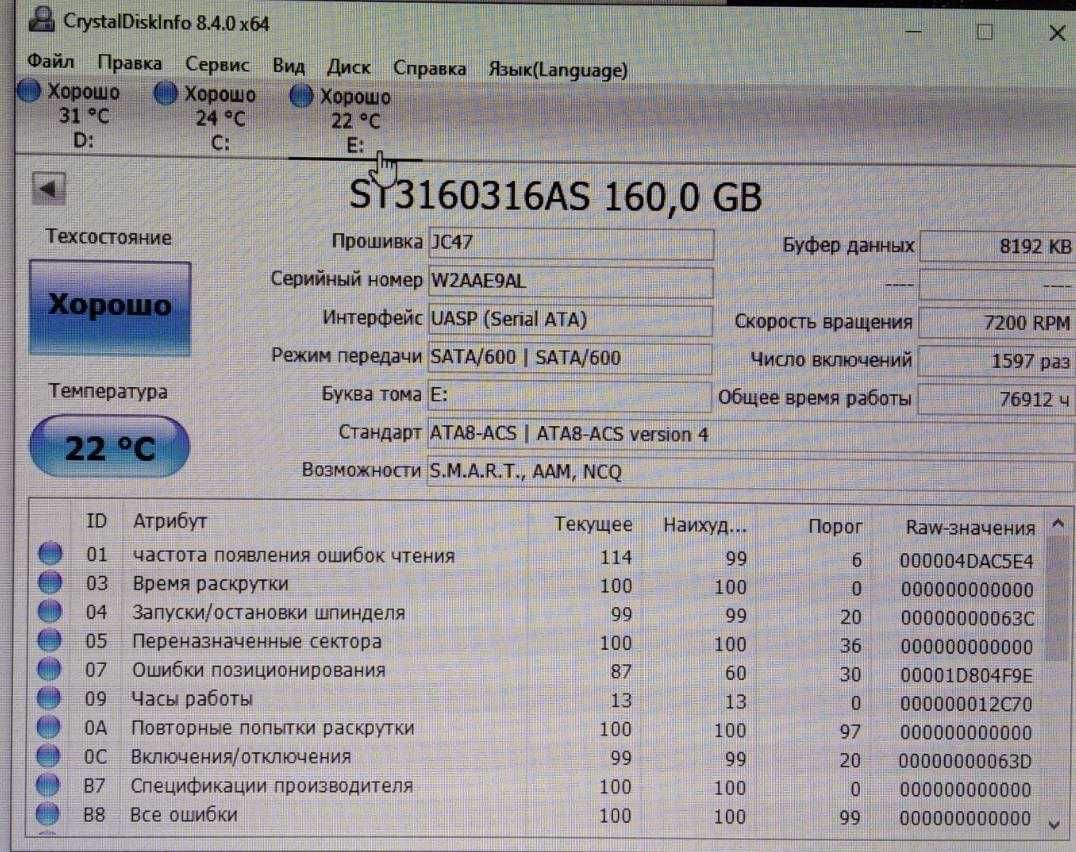
Task: Open the Язык(Language) menu
Action: tap(558, 69)
